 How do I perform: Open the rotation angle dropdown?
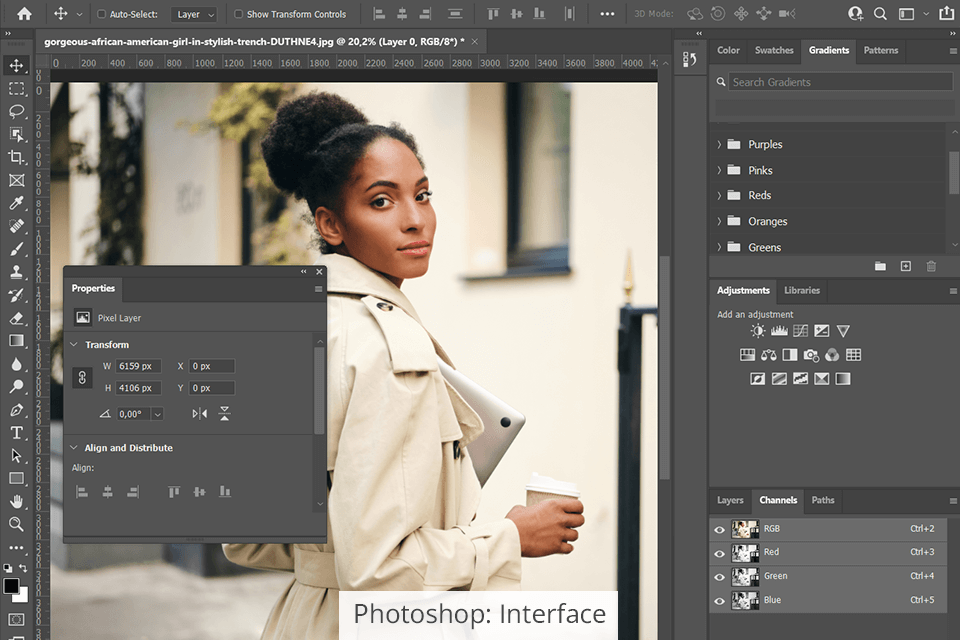click(157, 415)
